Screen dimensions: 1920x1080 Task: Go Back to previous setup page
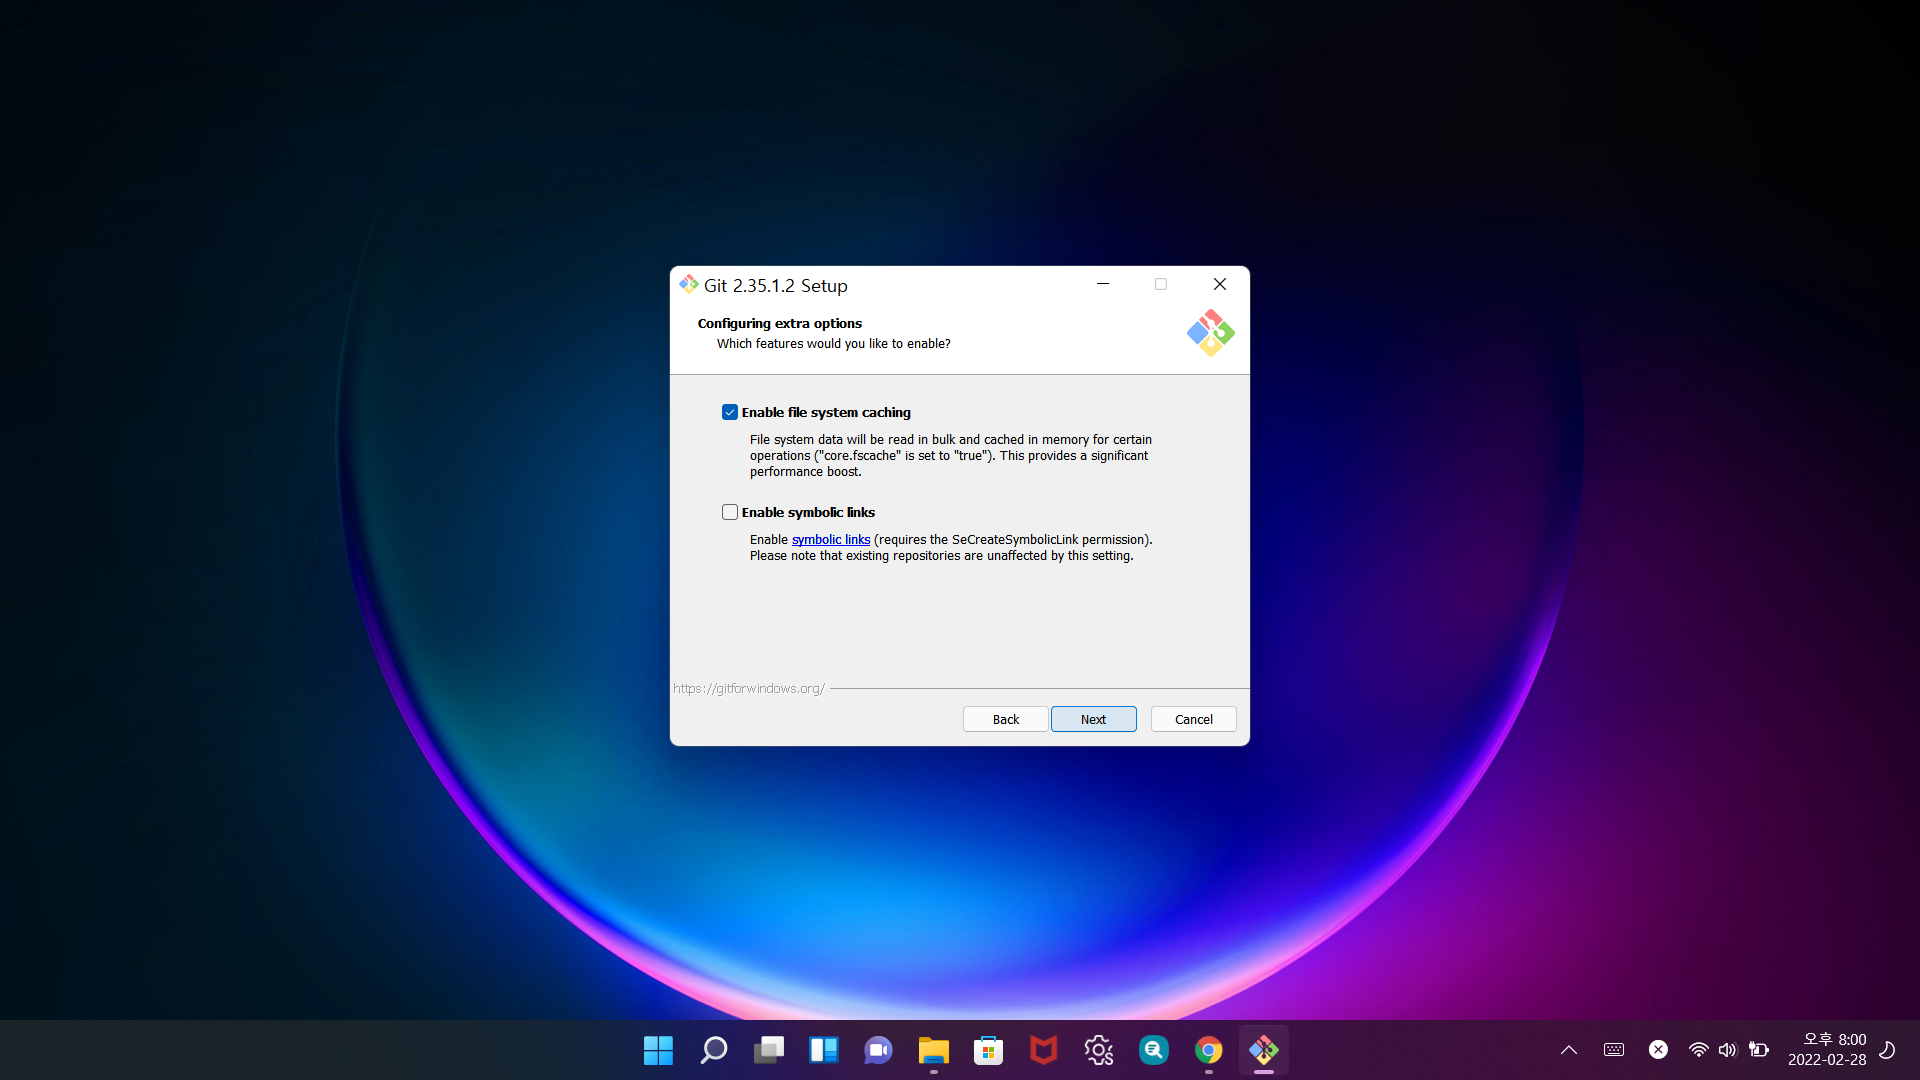[1005, 719]
